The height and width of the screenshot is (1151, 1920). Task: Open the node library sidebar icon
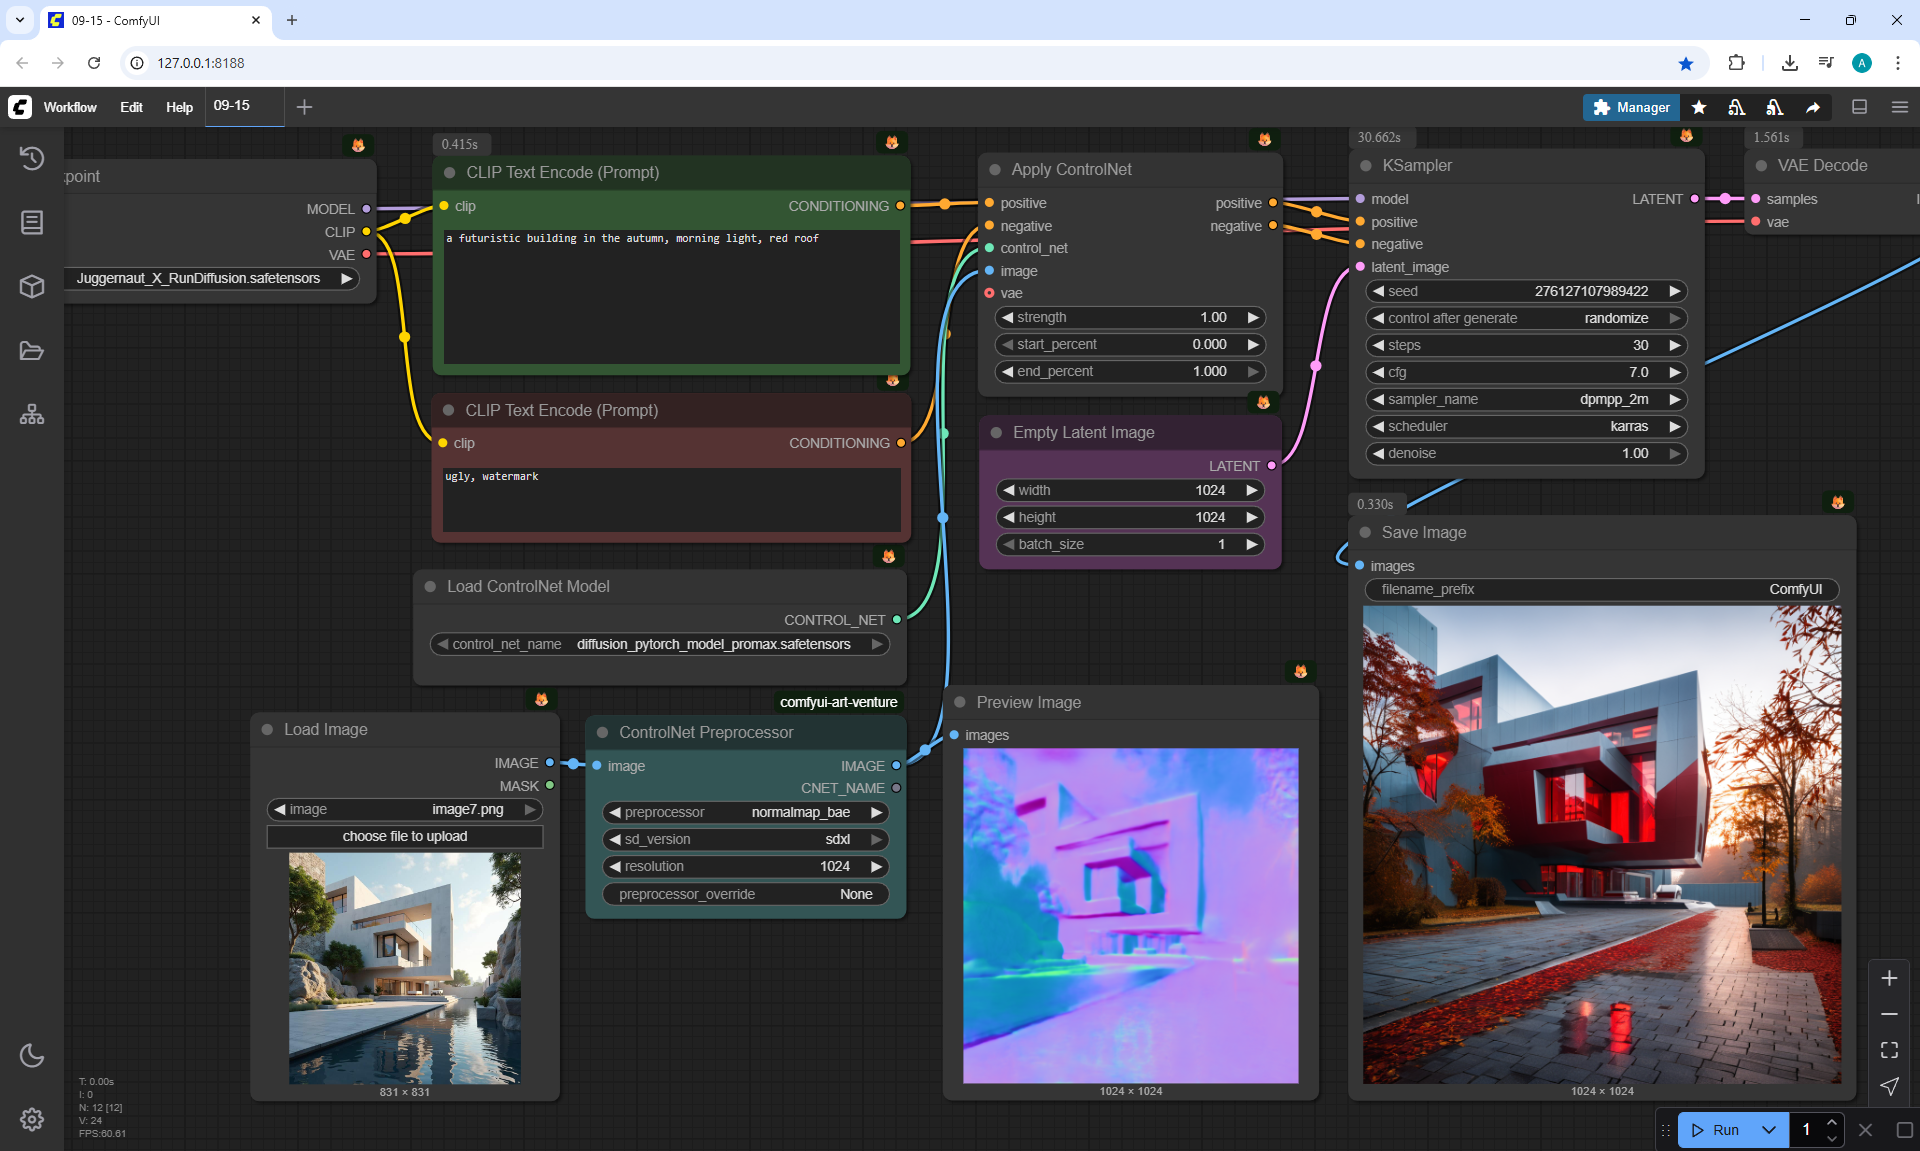click(x=32, y=222)
